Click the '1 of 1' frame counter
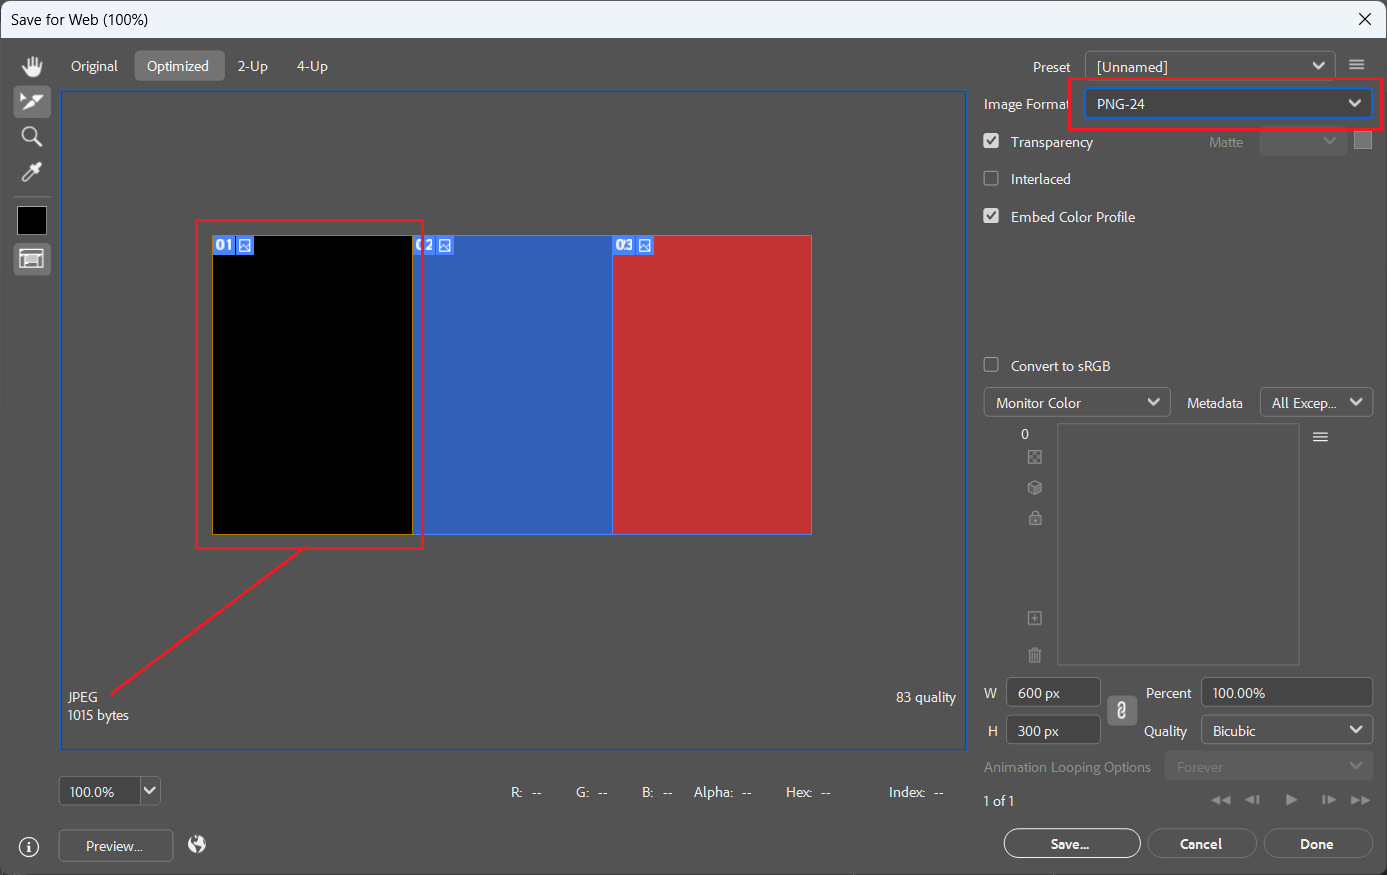This screenshot has width=1387, height=875. point(999,800)
